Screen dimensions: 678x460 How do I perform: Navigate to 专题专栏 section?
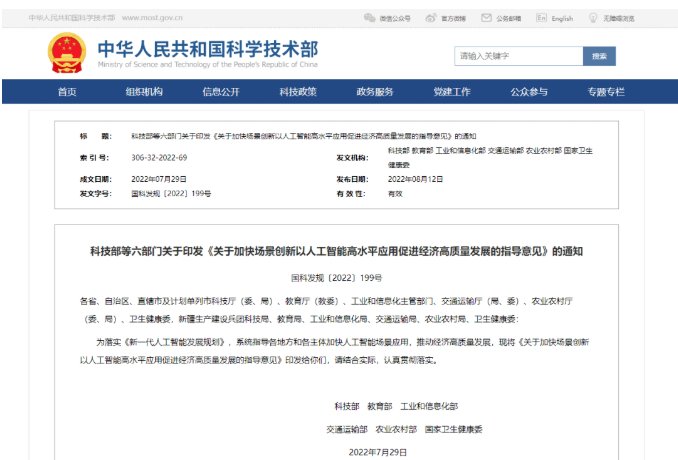pyautogui.click(x=606, y=92)
